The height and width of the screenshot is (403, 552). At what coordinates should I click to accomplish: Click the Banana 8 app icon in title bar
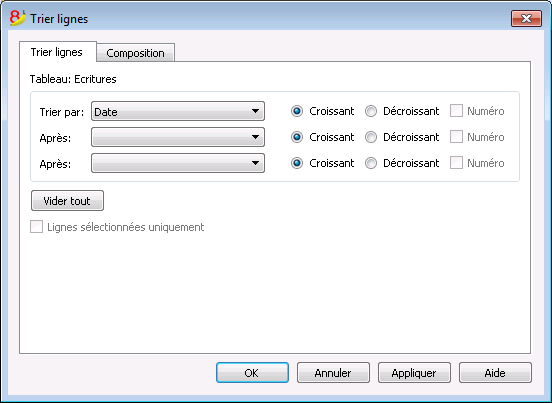pos(18,18)
